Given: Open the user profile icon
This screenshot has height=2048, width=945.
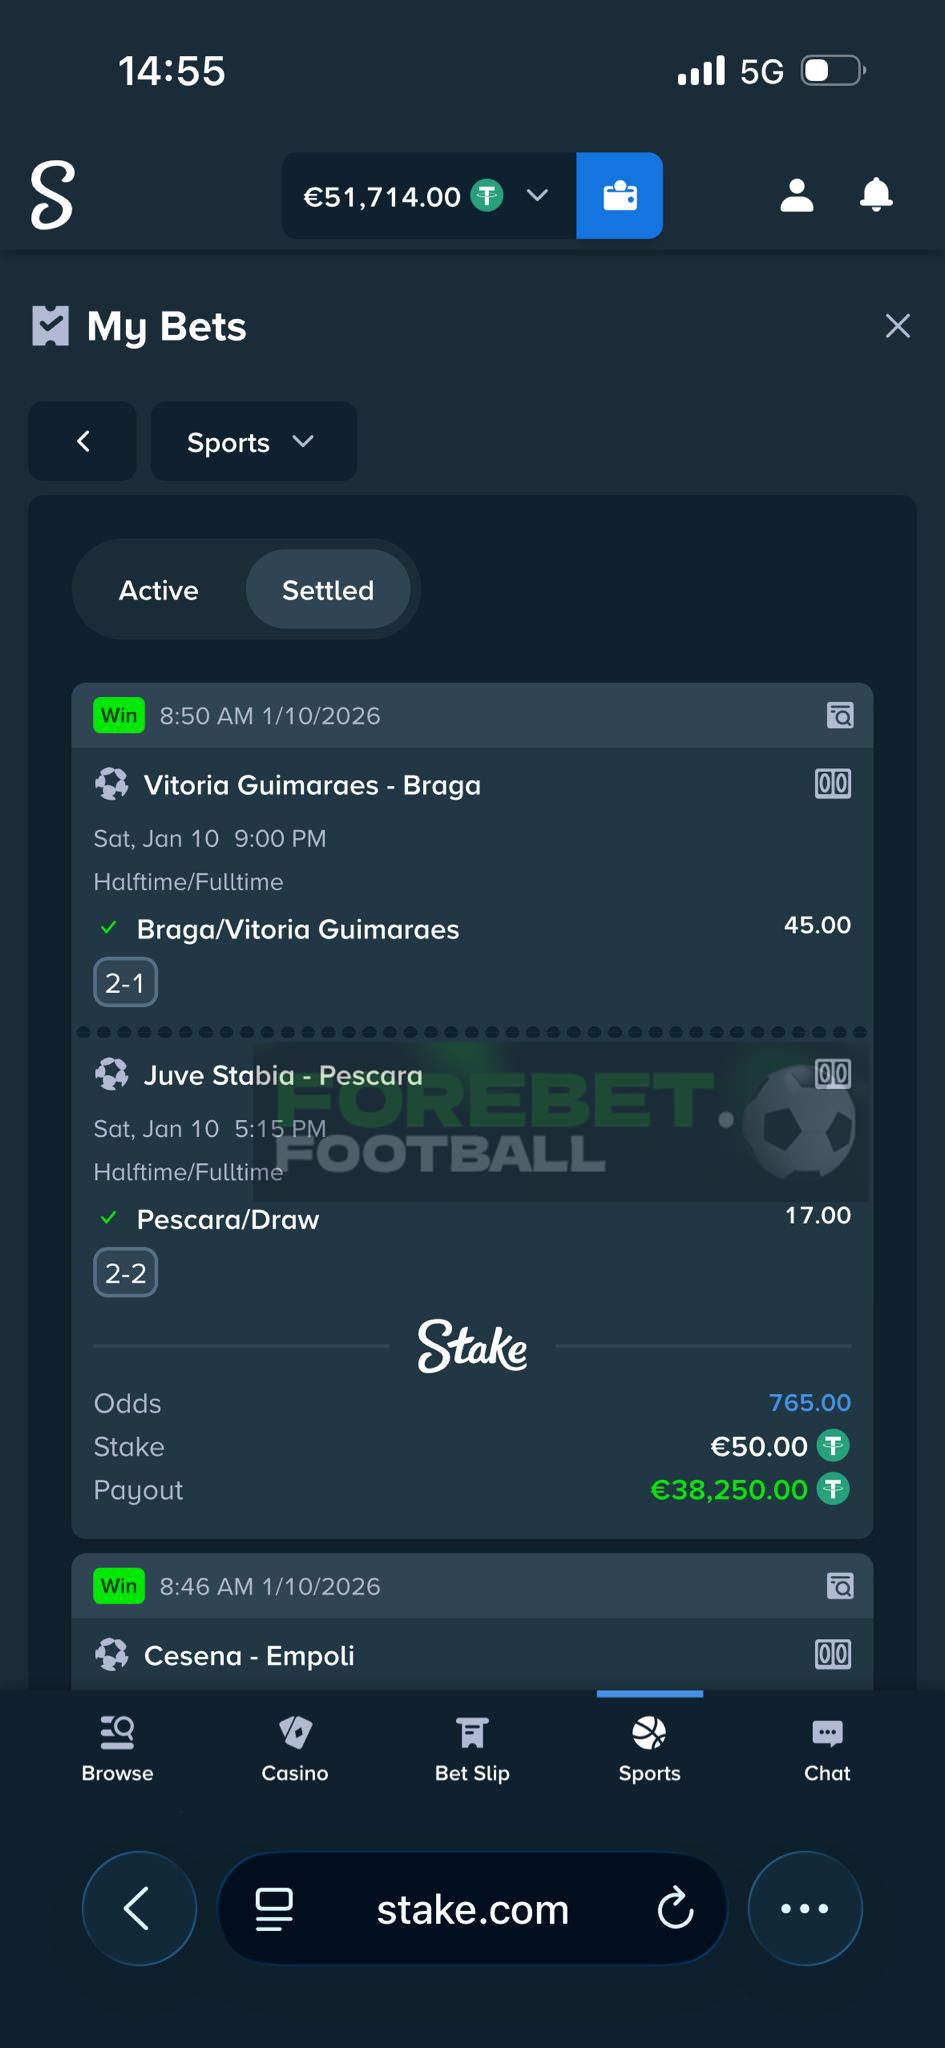Looking at the screenshot, I should pyautogui.click(x=795, y=196).
